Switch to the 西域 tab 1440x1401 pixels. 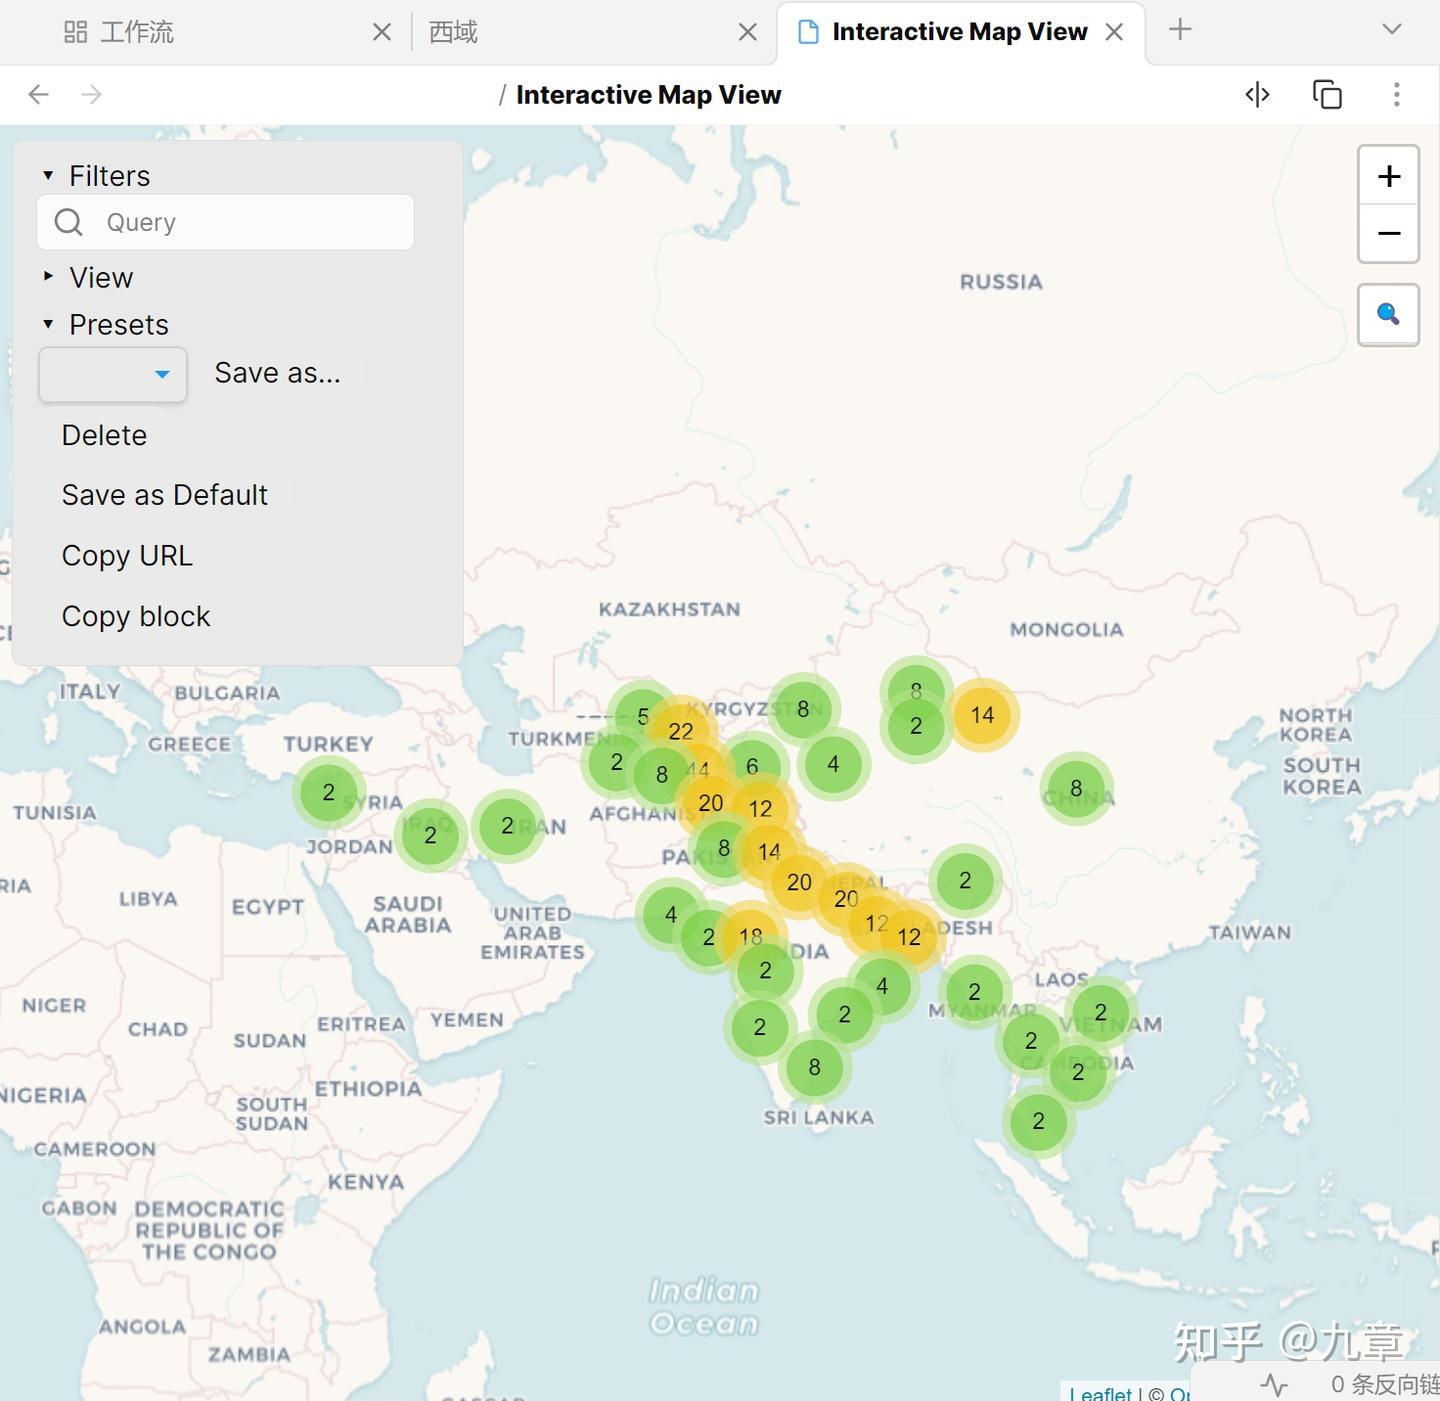[x=451, y=31]
